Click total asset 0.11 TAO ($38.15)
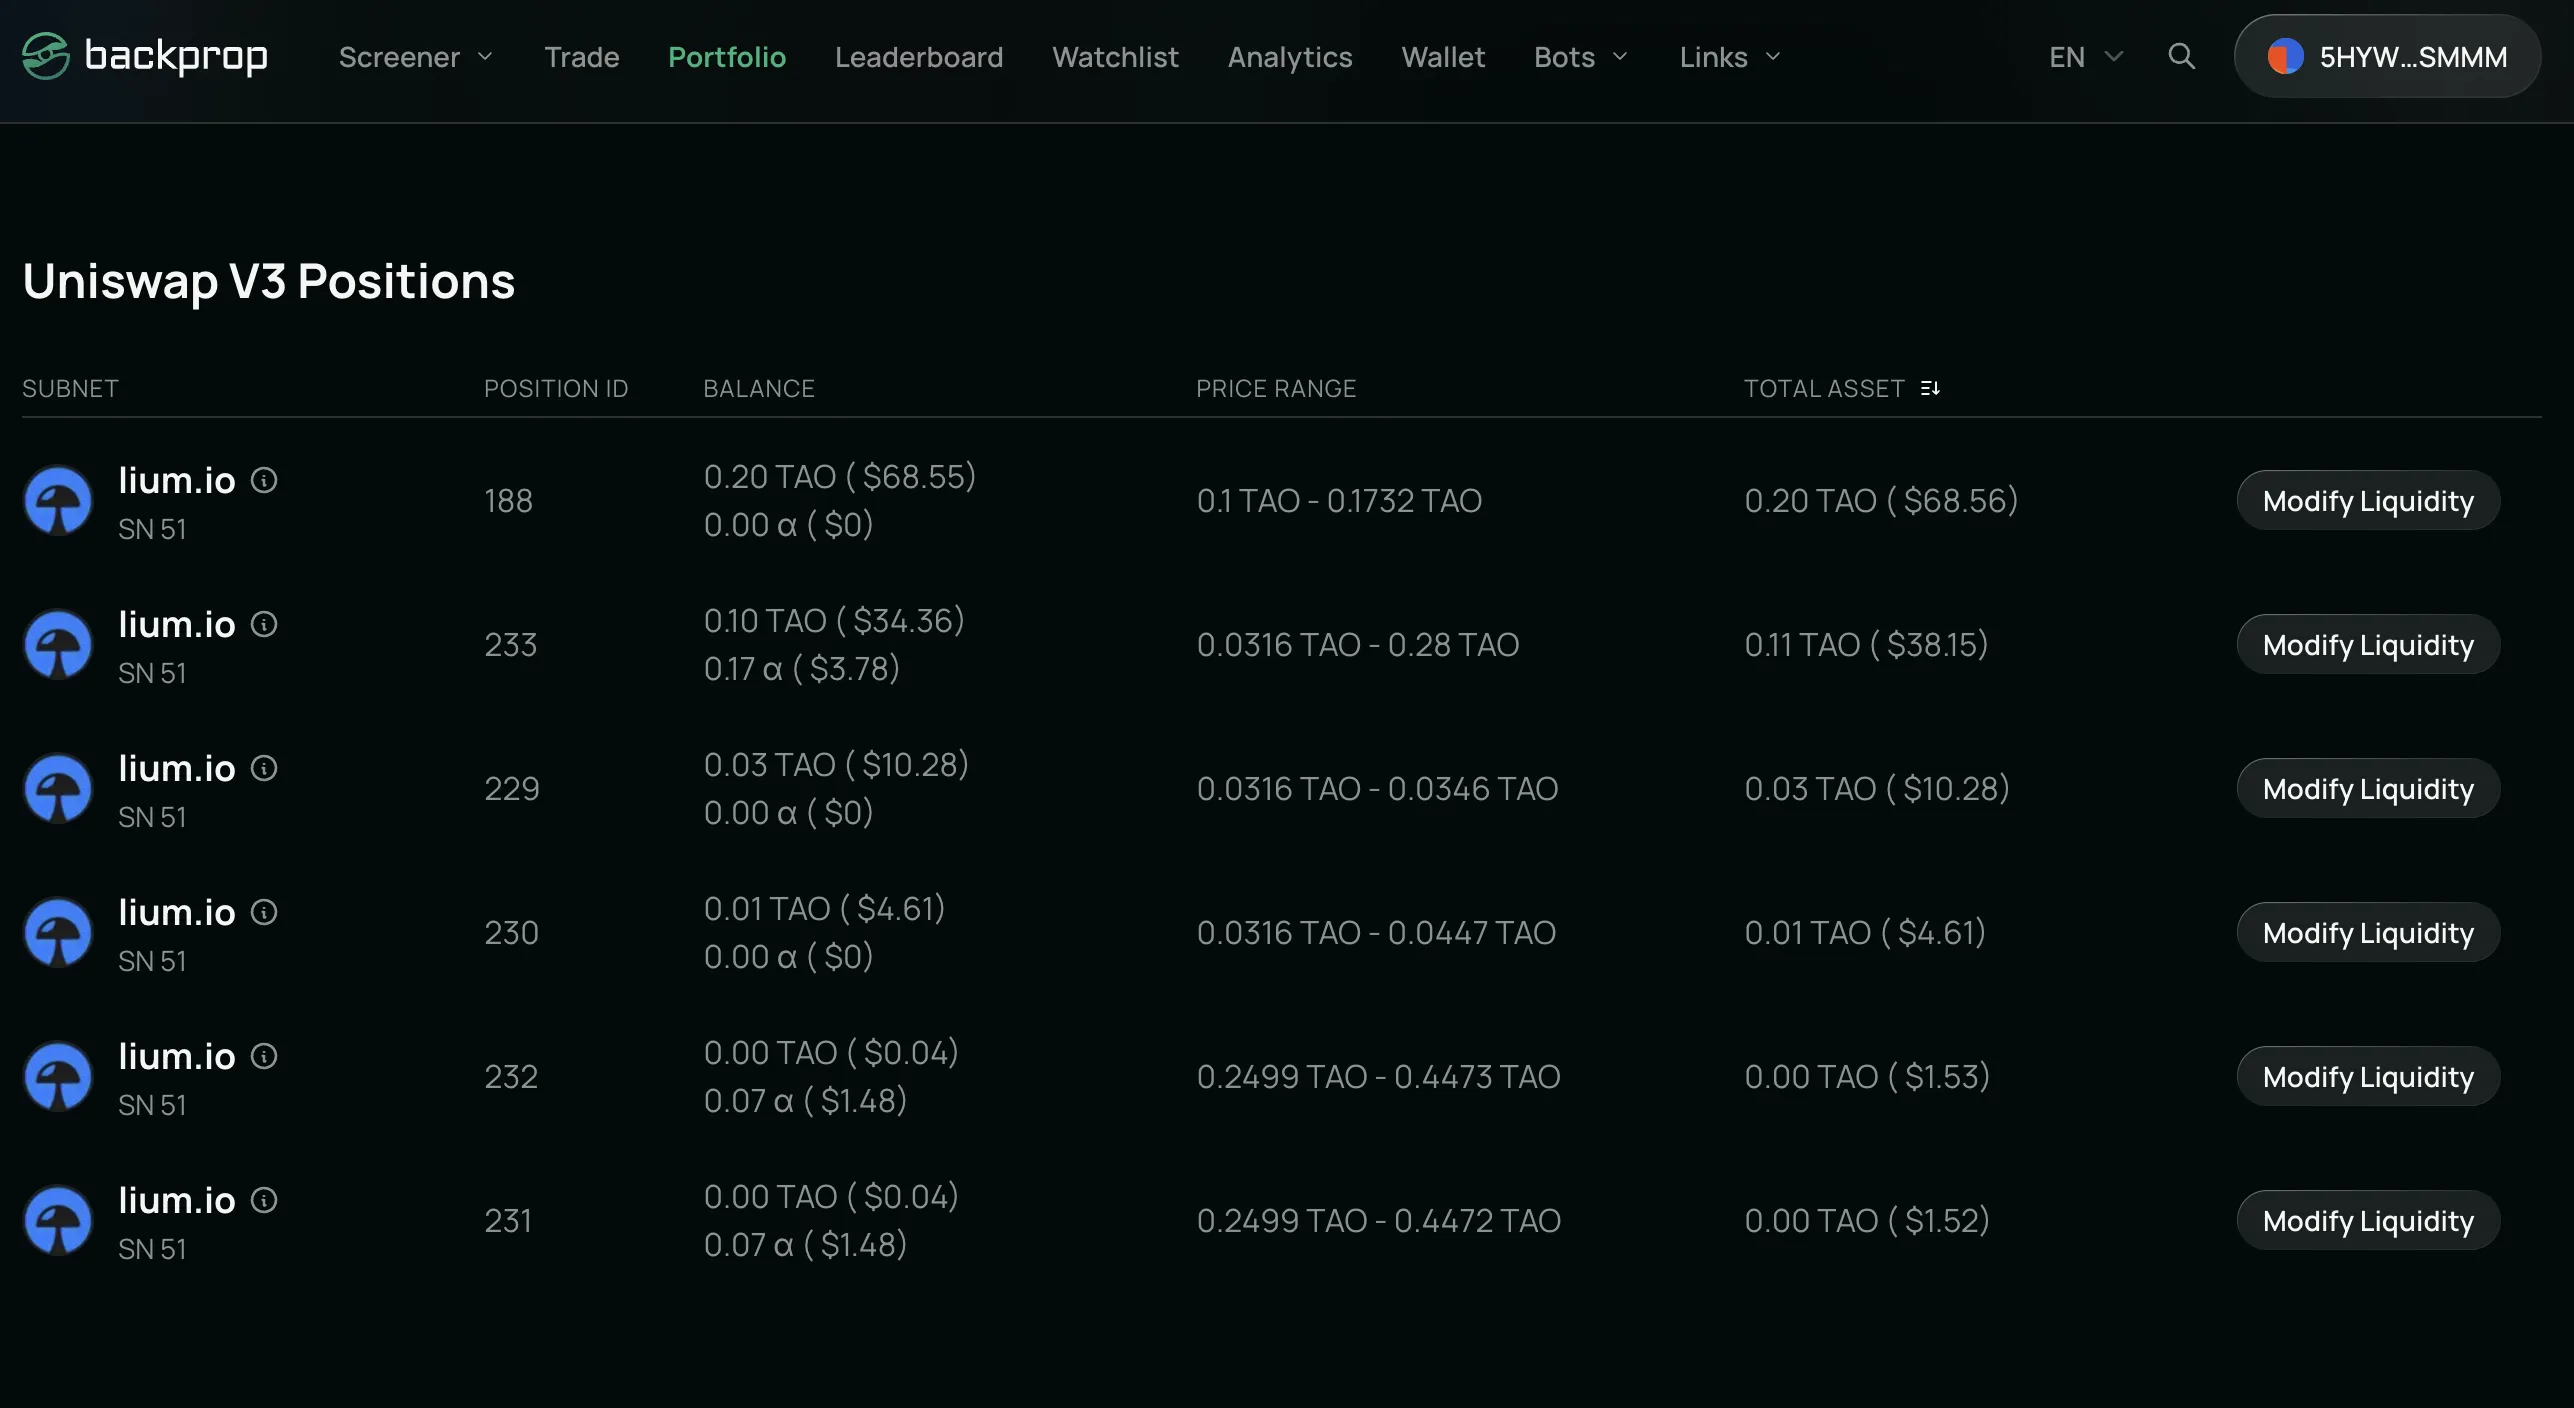This screenshot has height=1408, width=2574. (1866, 645)
